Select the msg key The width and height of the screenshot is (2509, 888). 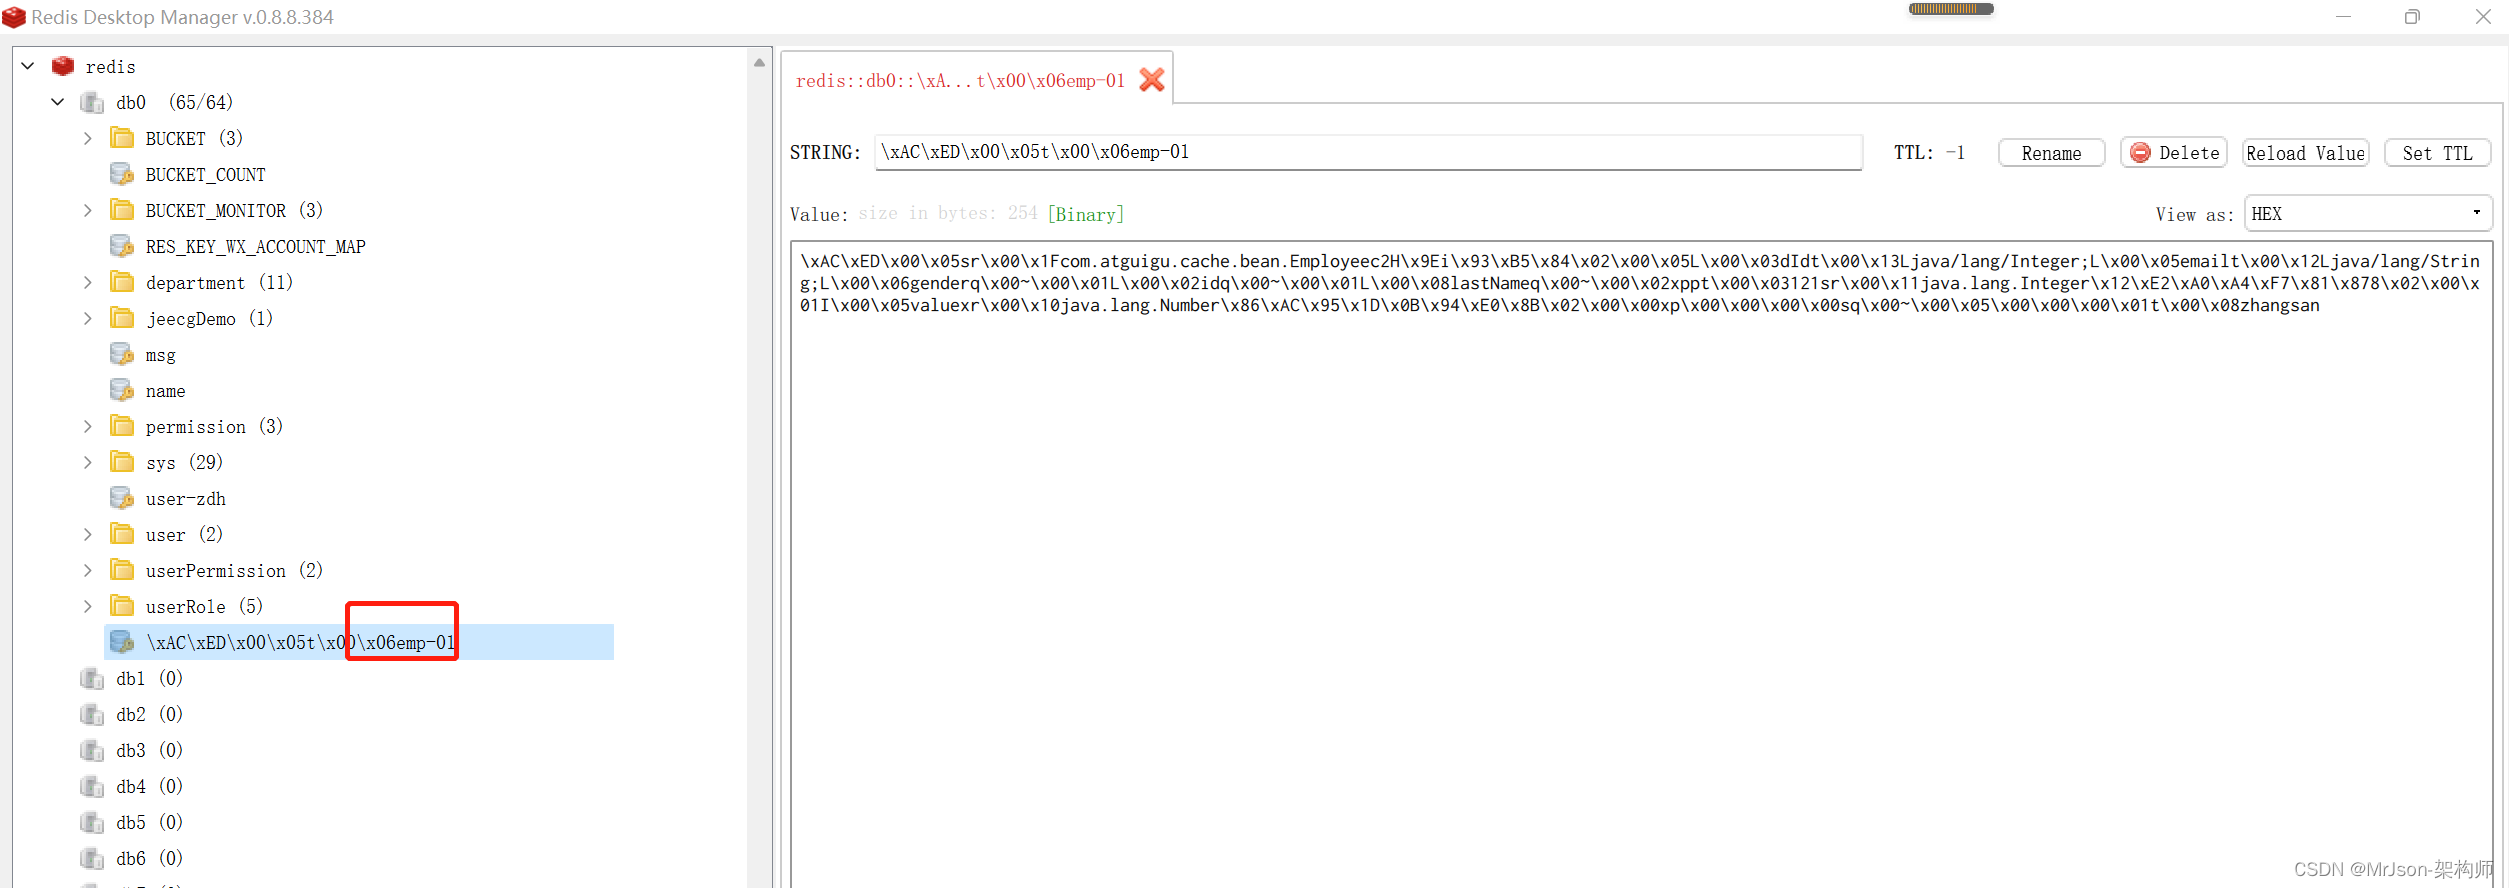tap(160, 355)
